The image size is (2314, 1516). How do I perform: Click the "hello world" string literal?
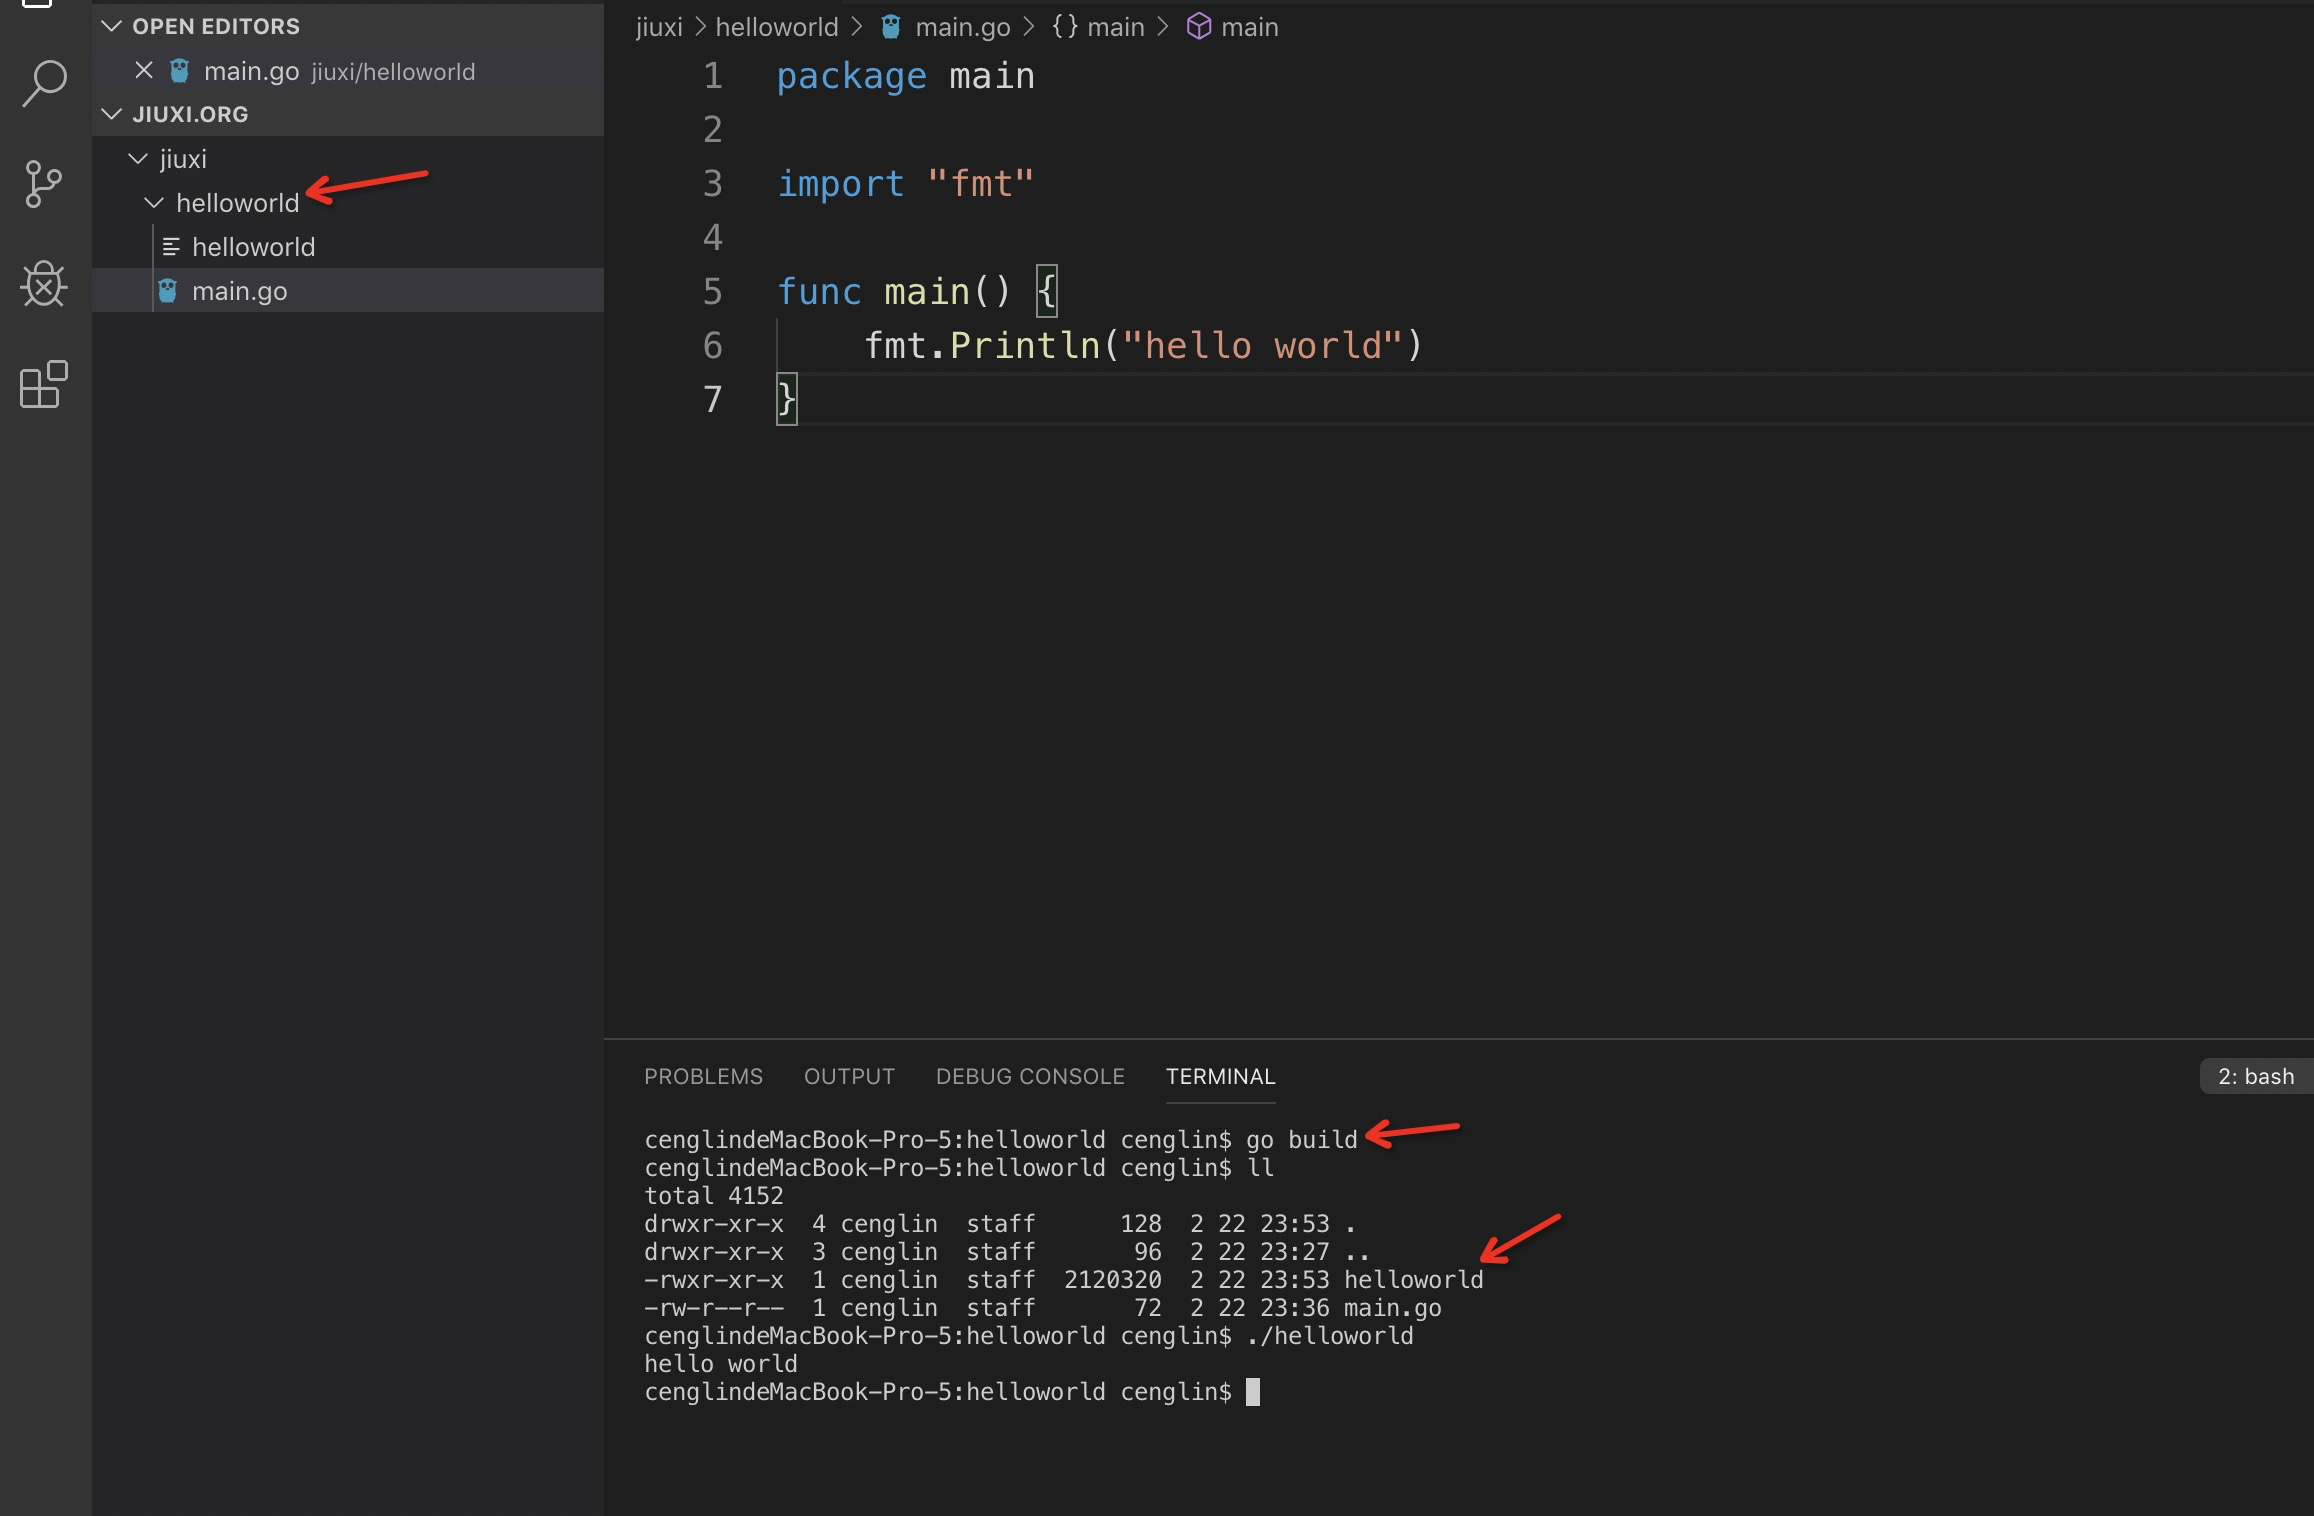1262,346
